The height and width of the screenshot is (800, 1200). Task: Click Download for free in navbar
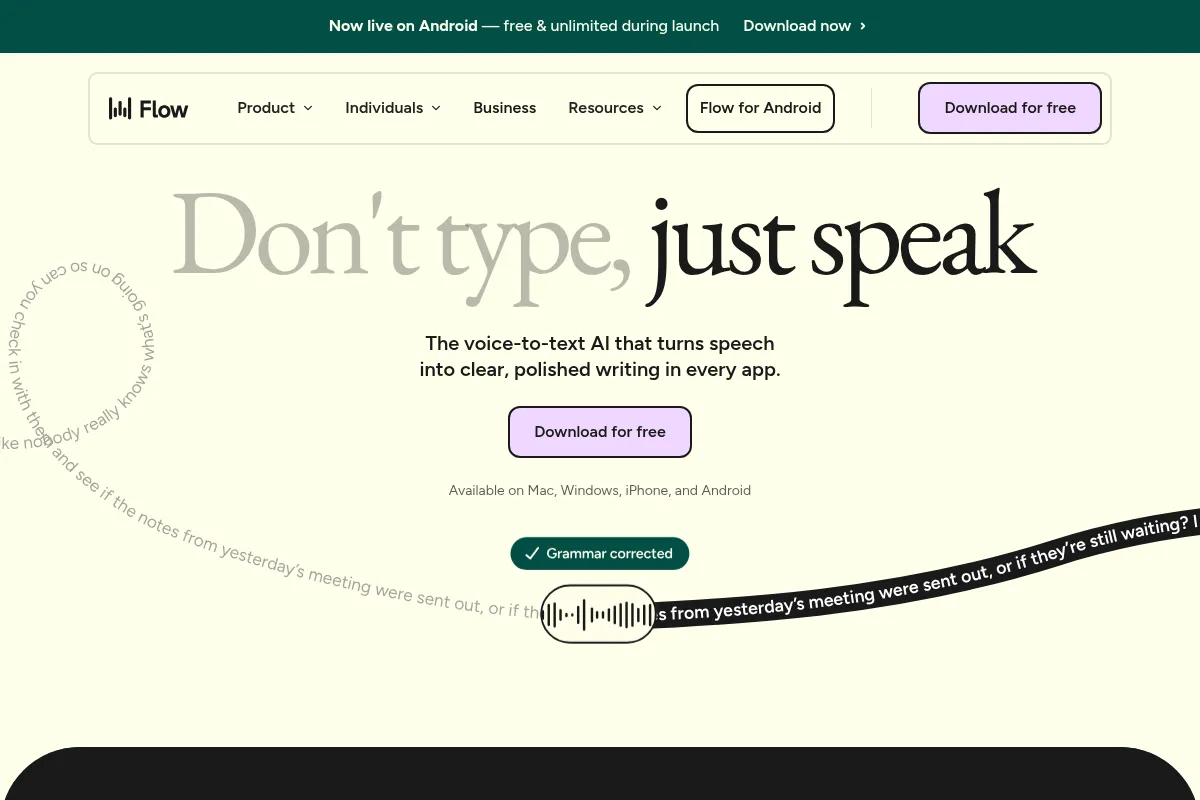pos(1010,108)
